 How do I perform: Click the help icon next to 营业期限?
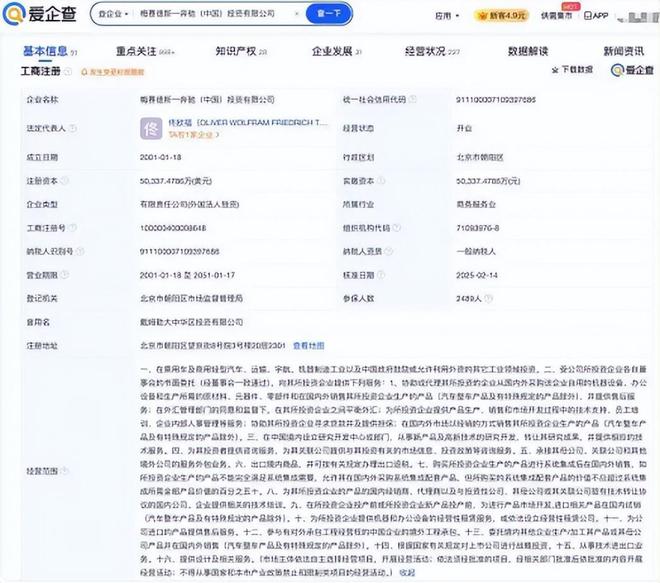[65, 275]
